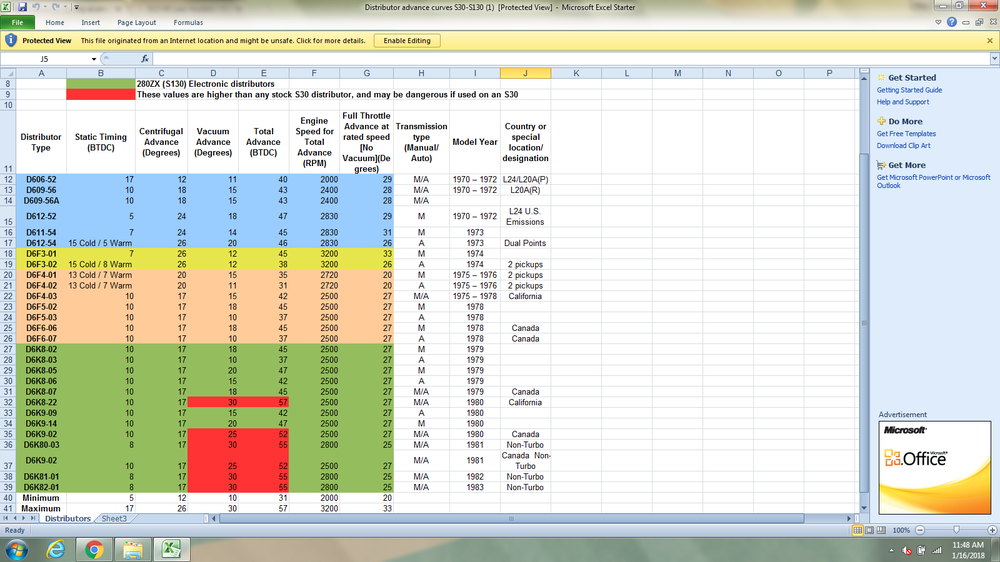
Task: Switch to Page Layout view icon
Action: tap(869, 531)
